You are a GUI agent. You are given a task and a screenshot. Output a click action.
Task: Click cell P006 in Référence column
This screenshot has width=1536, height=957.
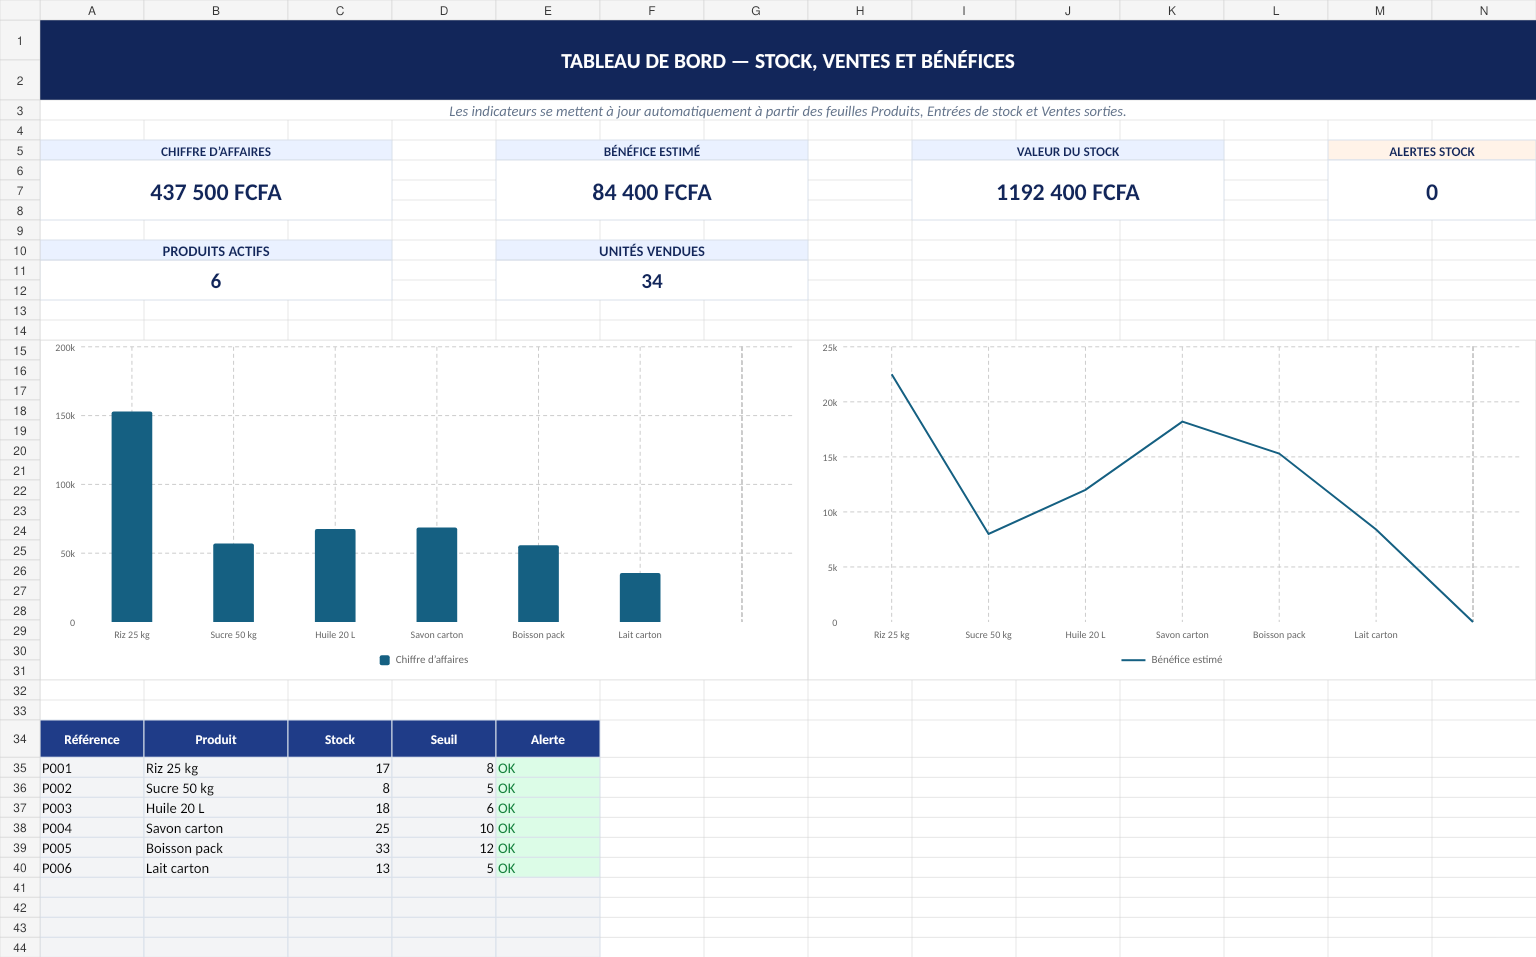click(92, 868)
